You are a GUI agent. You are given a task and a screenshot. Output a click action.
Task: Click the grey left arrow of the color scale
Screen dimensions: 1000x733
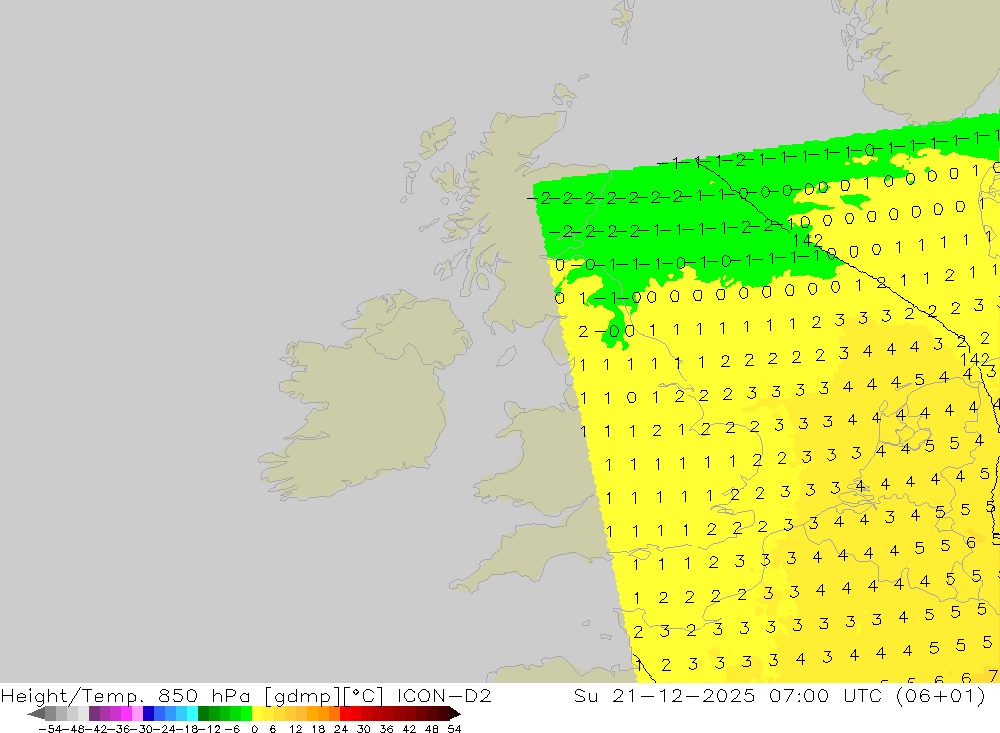tap(36, 714)
